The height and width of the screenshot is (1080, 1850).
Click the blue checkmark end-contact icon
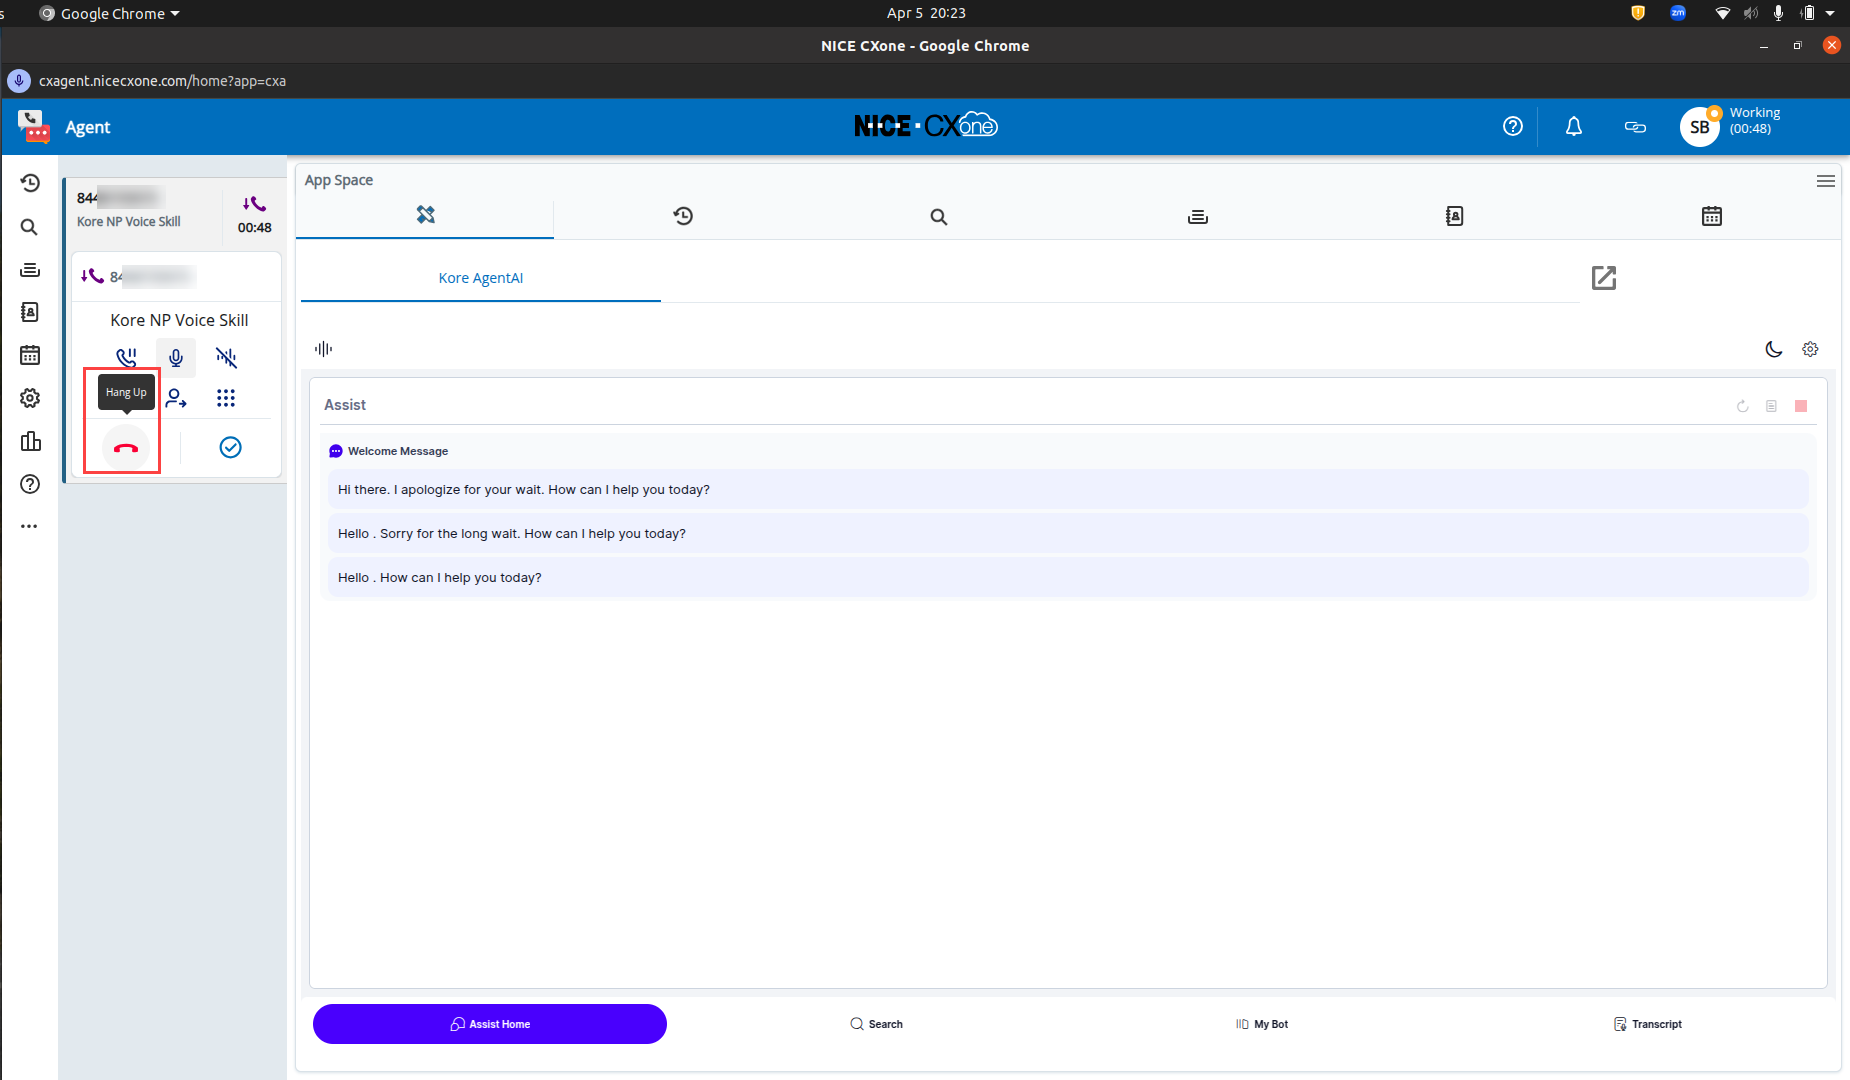tap(230, 447)
